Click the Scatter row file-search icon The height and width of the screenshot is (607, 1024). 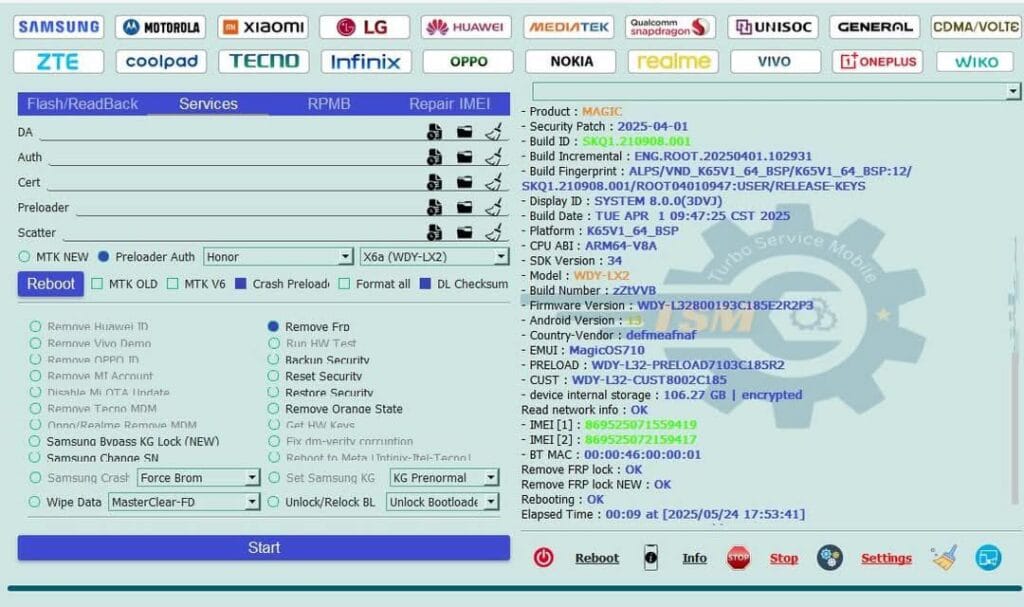coord(434,232)
